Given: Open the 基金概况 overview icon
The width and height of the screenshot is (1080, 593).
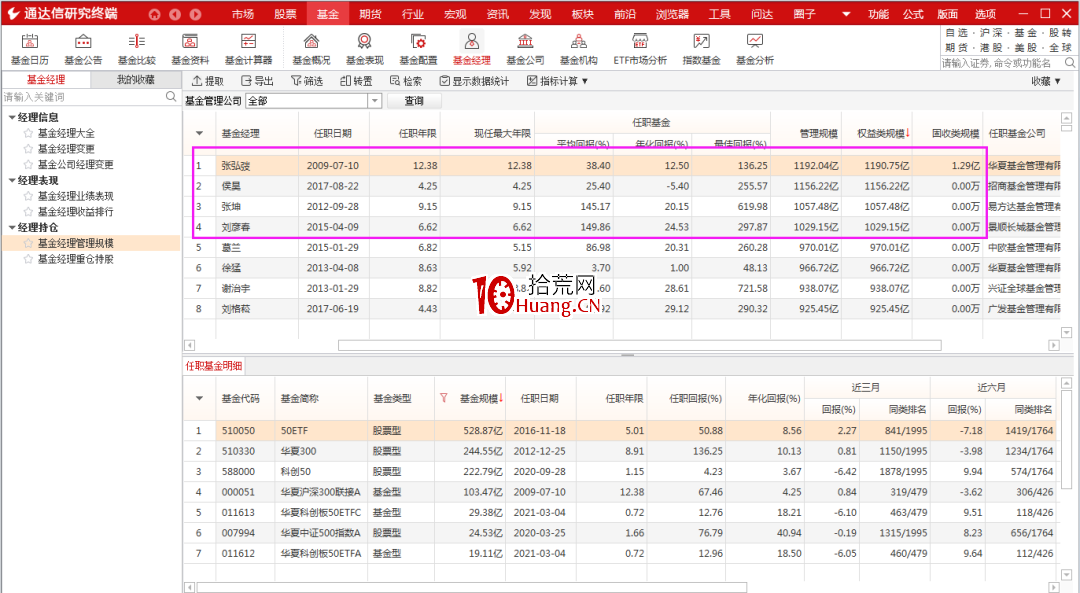Looking at the screenshot, I should tap(311, 49).
